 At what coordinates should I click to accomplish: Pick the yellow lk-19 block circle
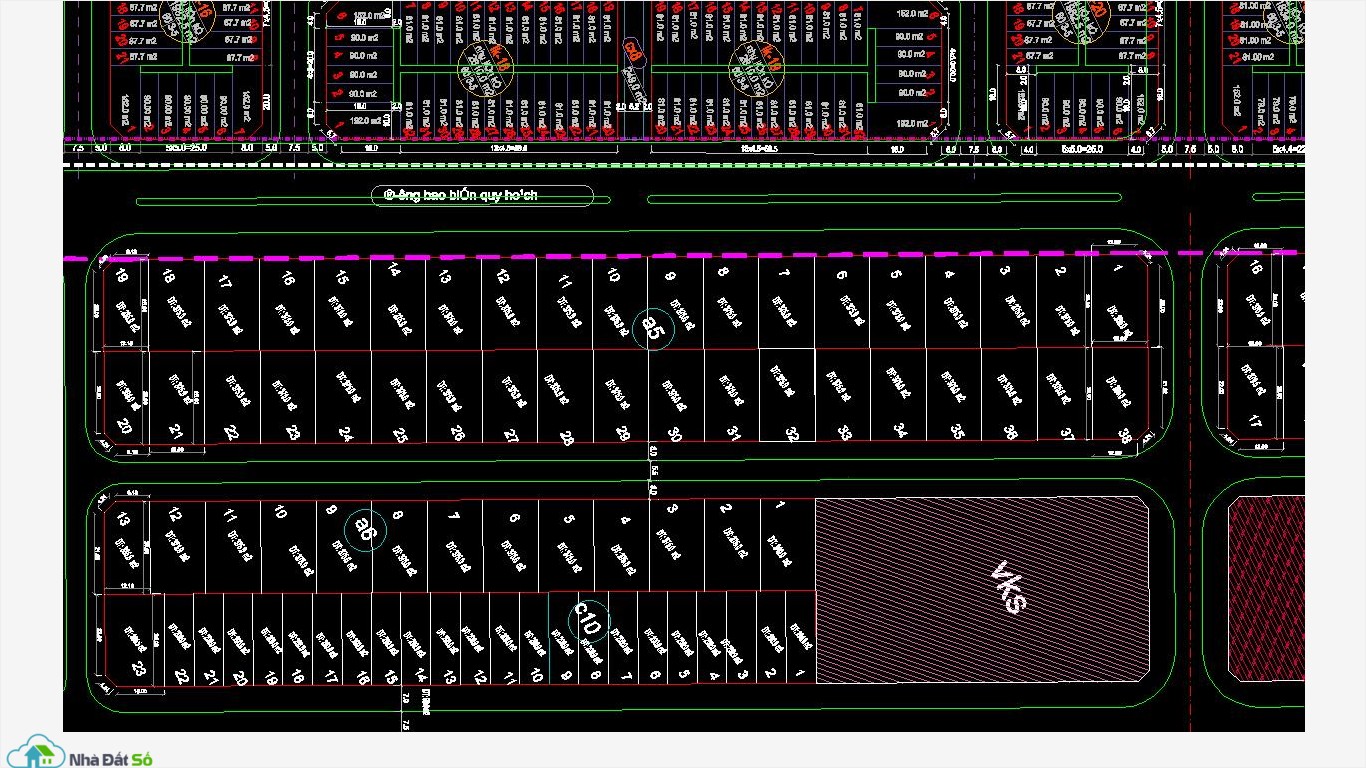coord(757,68)
